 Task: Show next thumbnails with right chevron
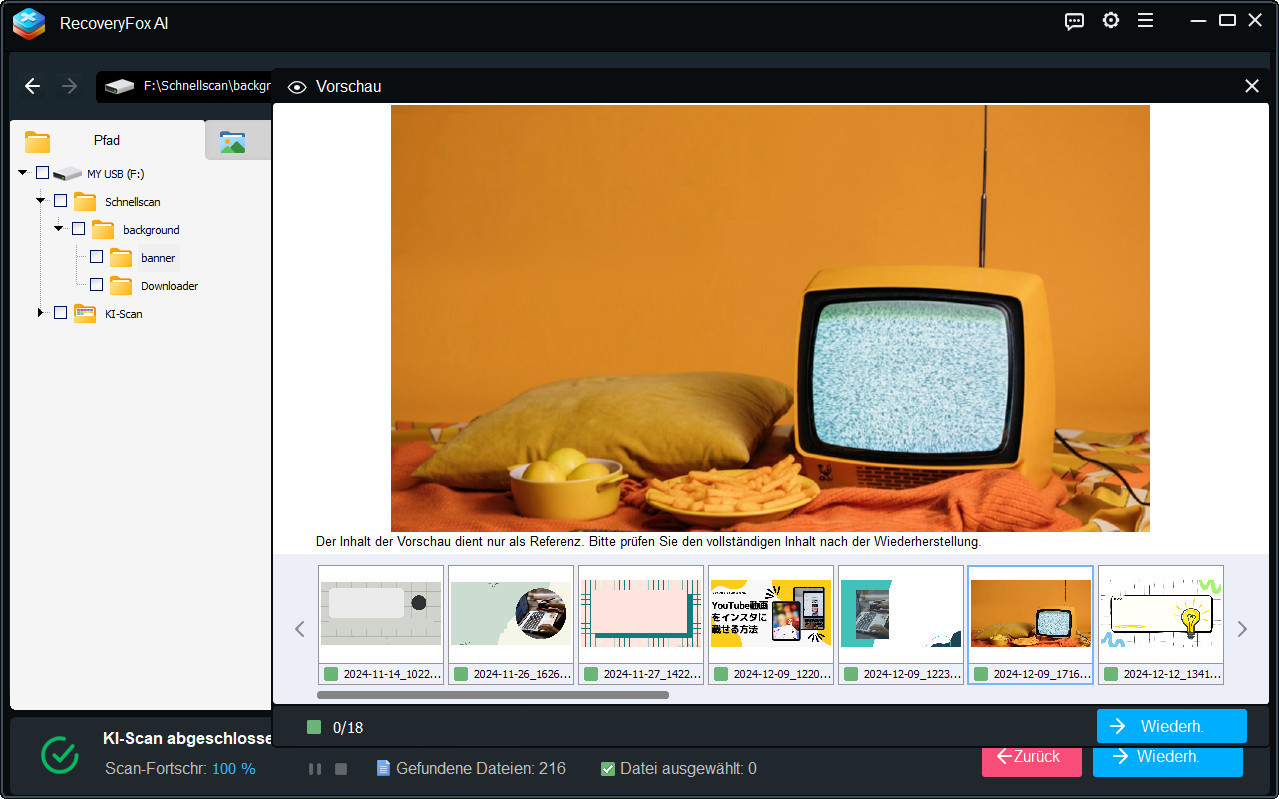click(x=1242, y=629)
